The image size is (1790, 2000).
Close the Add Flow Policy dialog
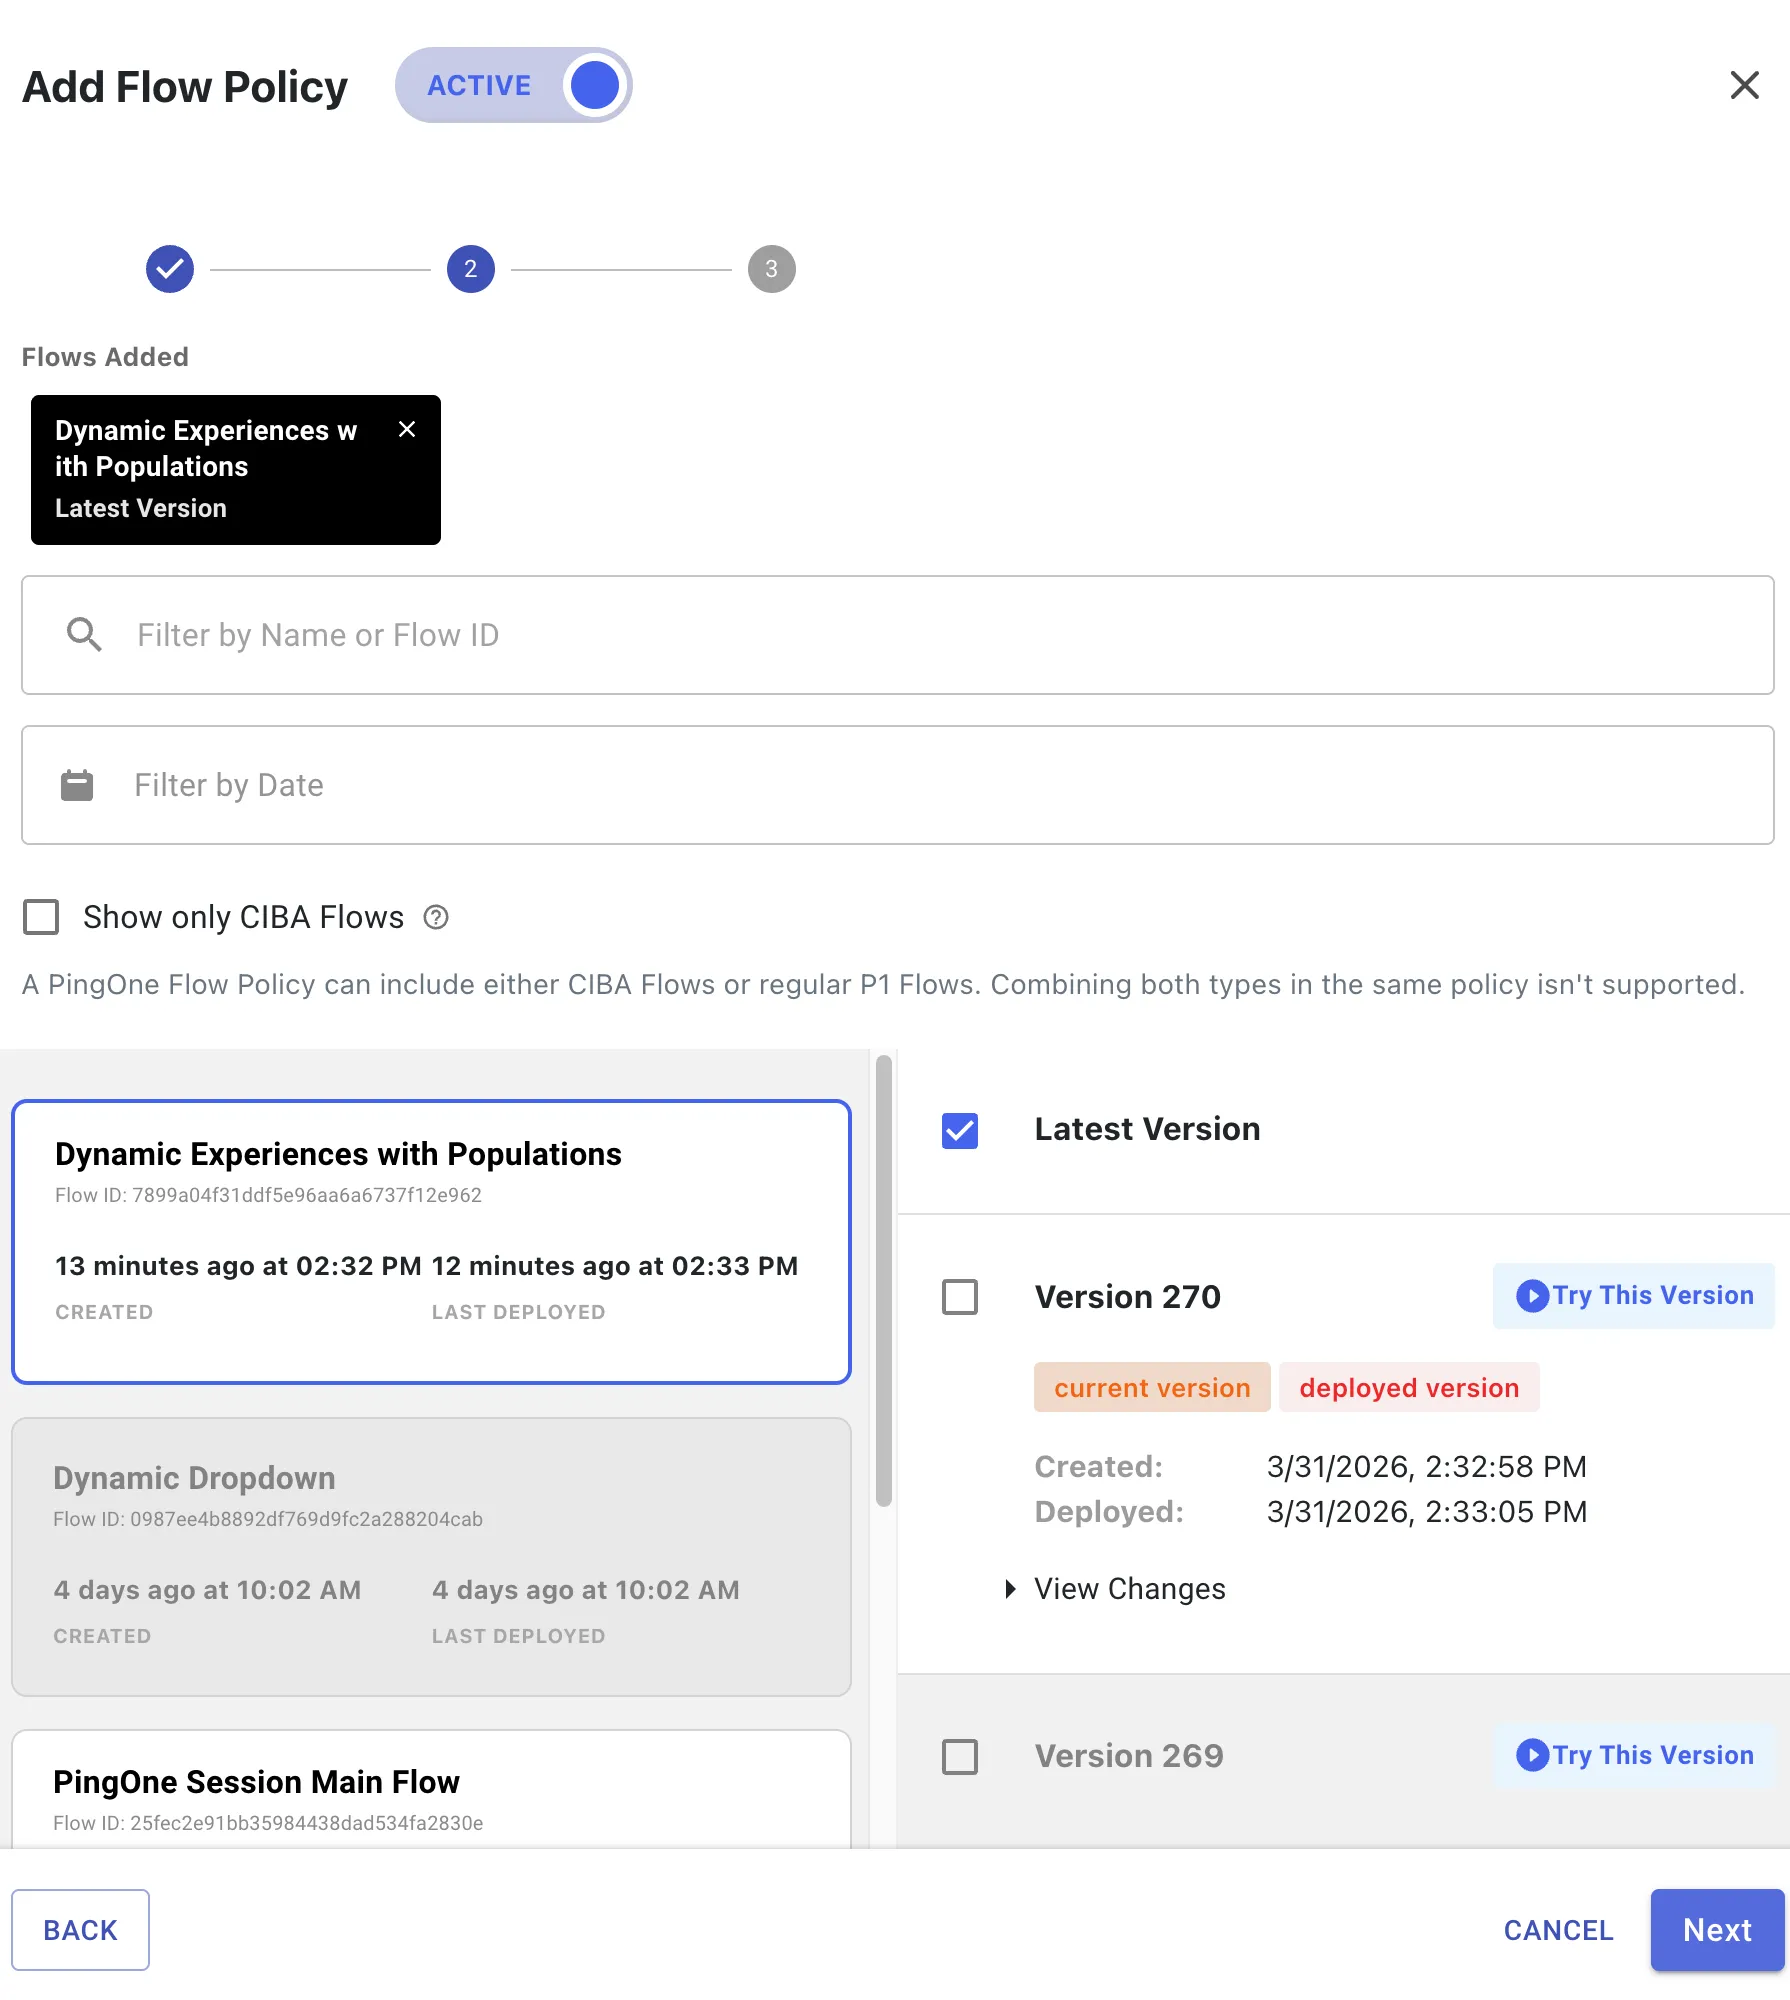[1744, 85]
